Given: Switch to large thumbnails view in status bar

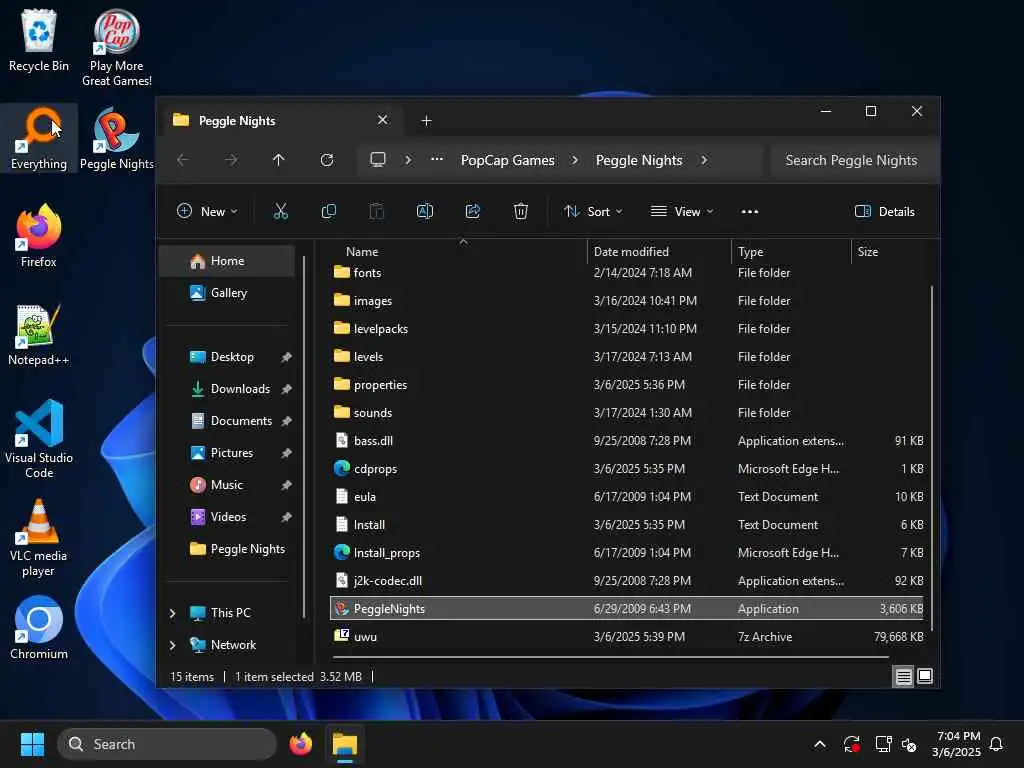Looking at the screenshot, I should 925,676.
